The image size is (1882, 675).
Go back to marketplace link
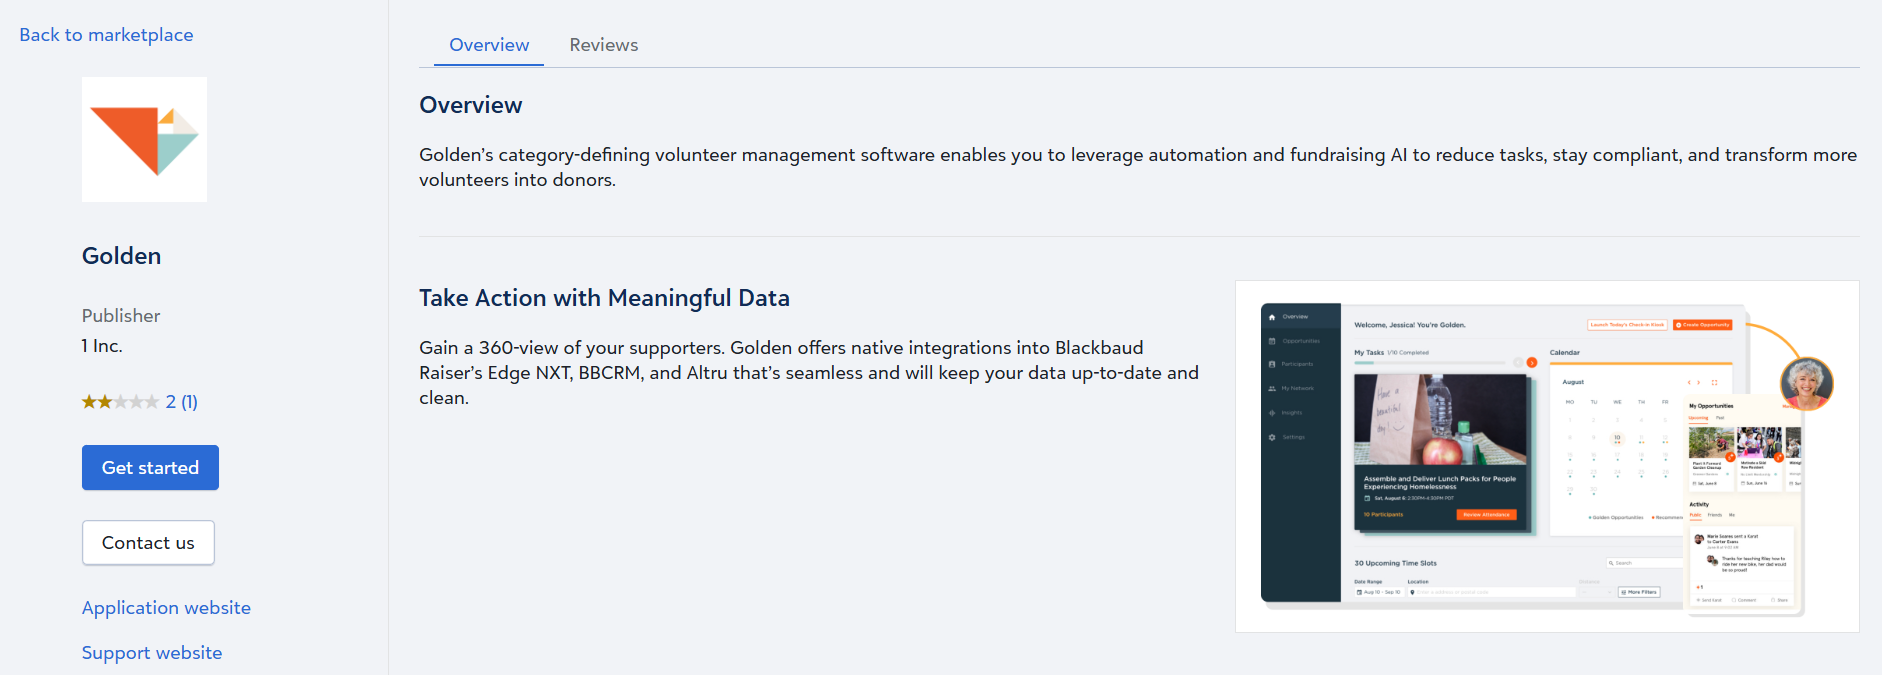tap(106, 35)
